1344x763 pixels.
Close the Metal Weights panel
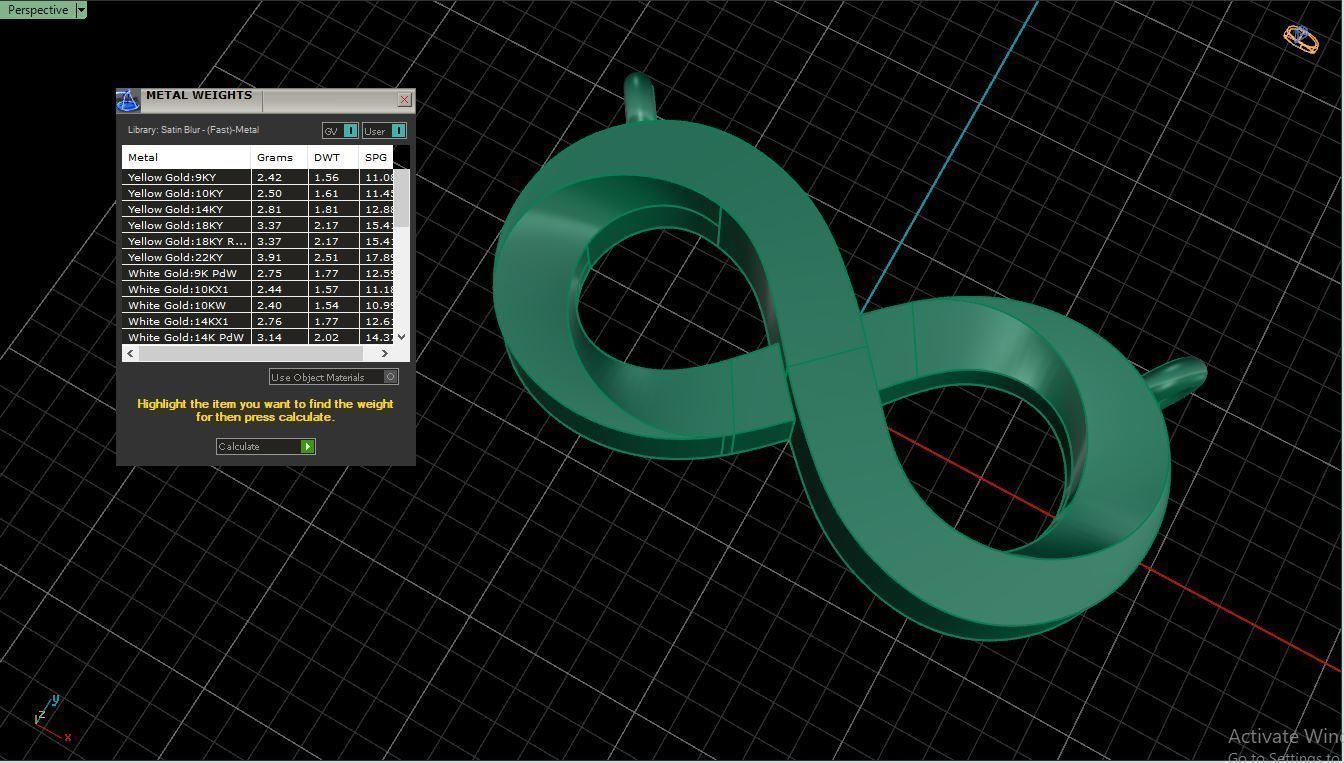(404, 99)
